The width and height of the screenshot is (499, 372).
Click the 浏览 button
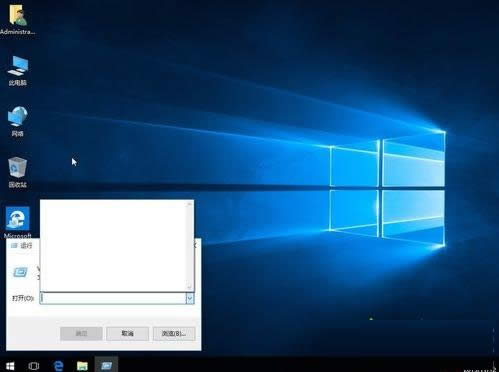click(174, 333)
